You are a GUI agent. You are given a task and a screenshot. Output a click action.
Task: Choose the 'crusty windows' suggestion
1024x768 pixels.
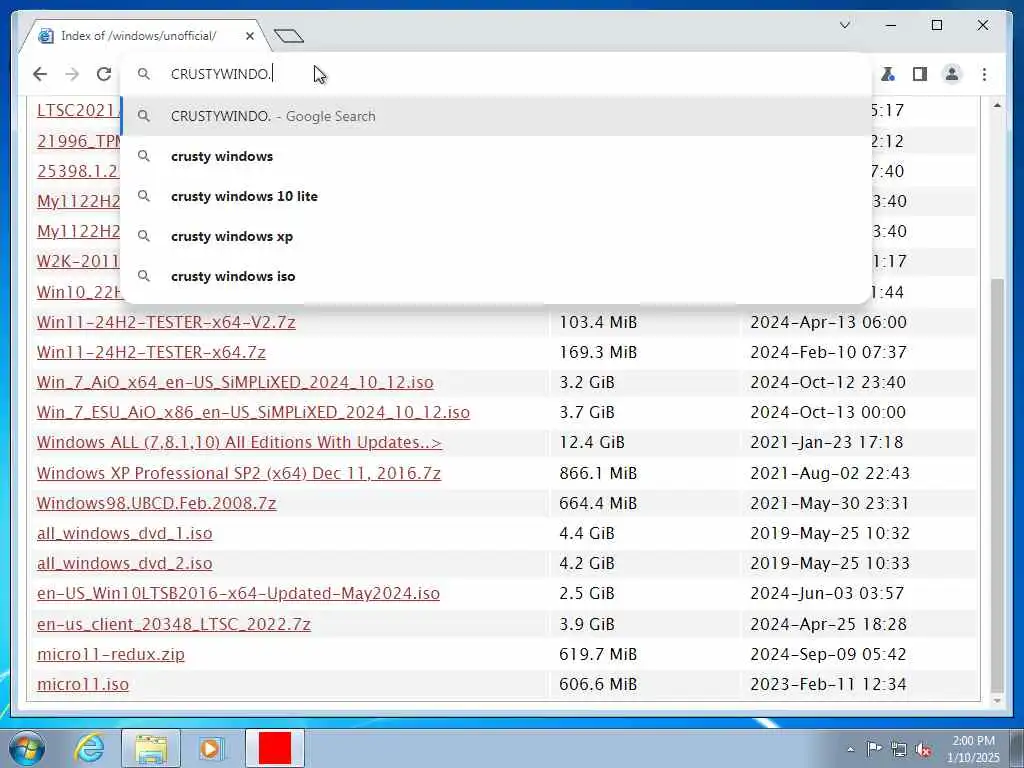(496, 156)
